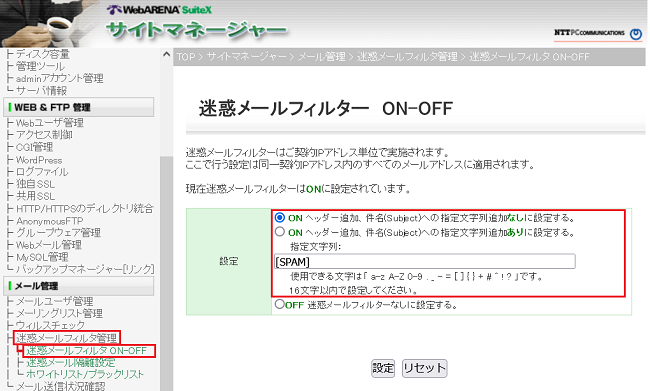Screen dimensions: 650x391
Task: Click the sidebar vertical scrollbar thumb
Action: [x=166, y=274]
